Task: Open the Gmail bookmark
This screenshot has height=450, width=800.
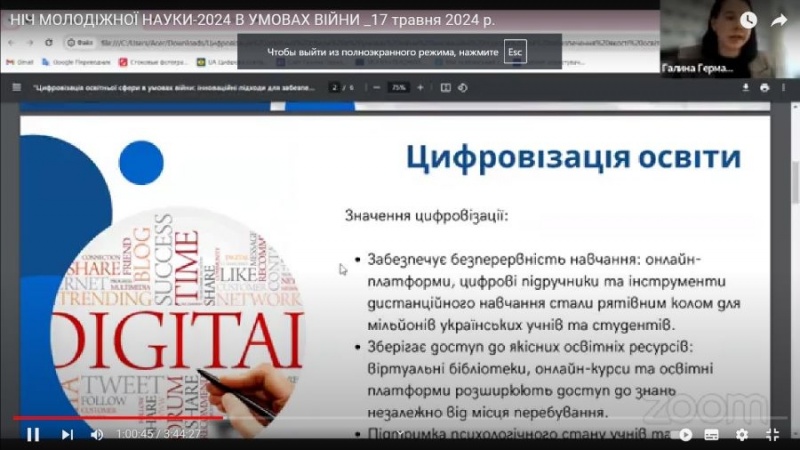Action: pyautogui.click(x=20, y=62)
